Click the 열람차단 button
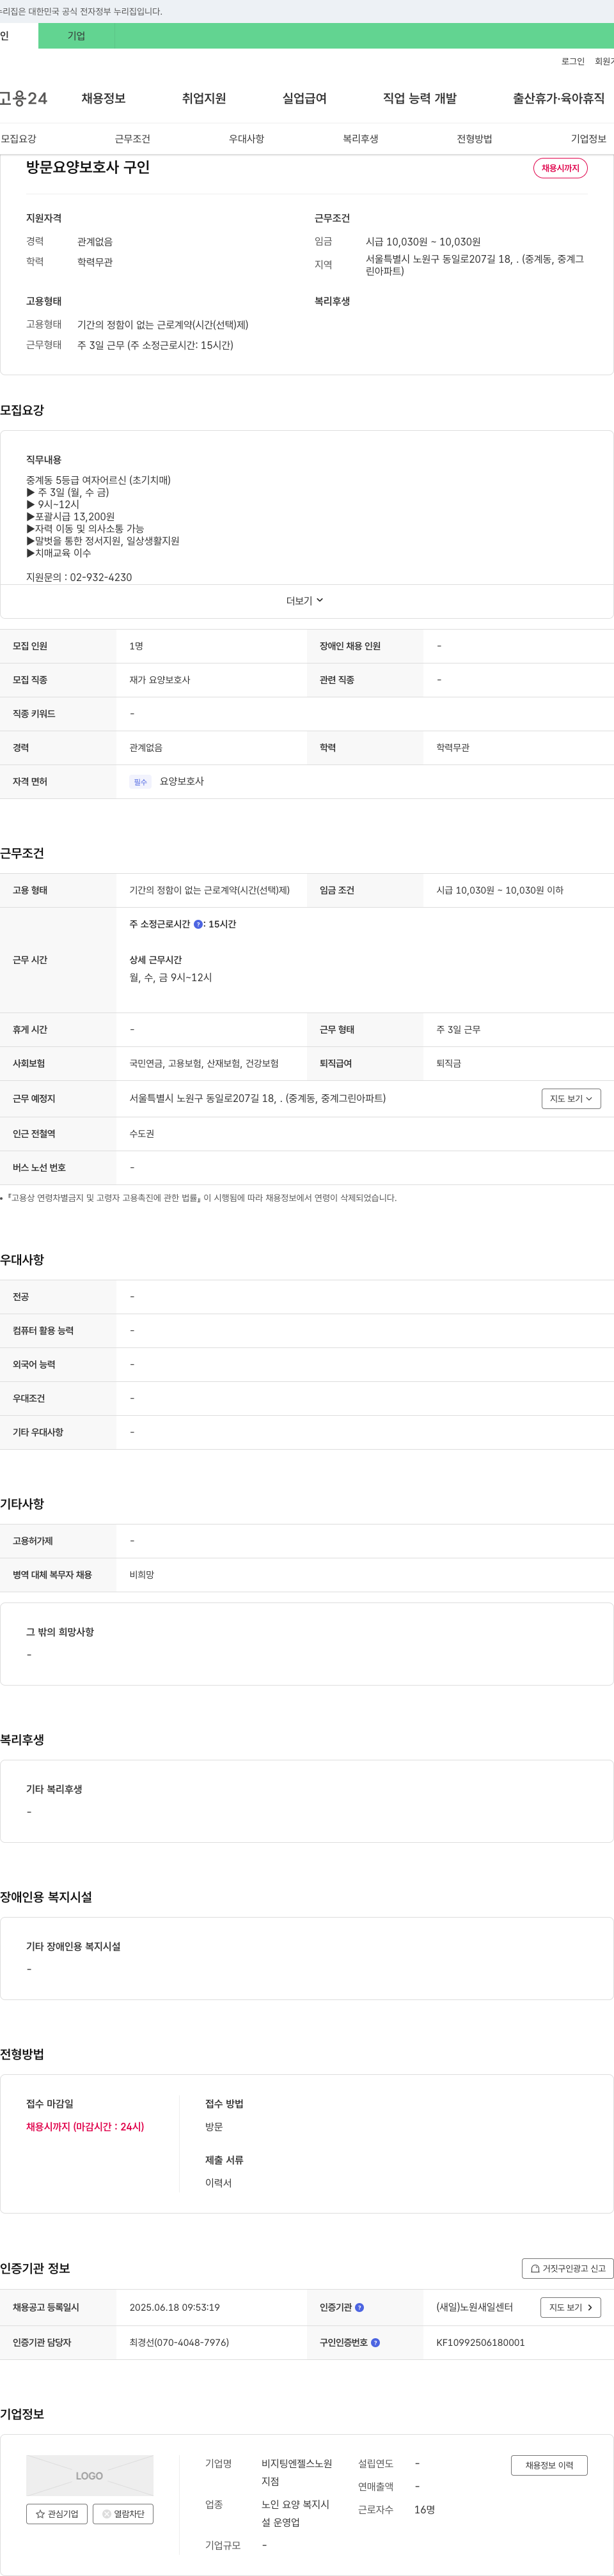The image size is (614, 2576). coord(123,2513)
